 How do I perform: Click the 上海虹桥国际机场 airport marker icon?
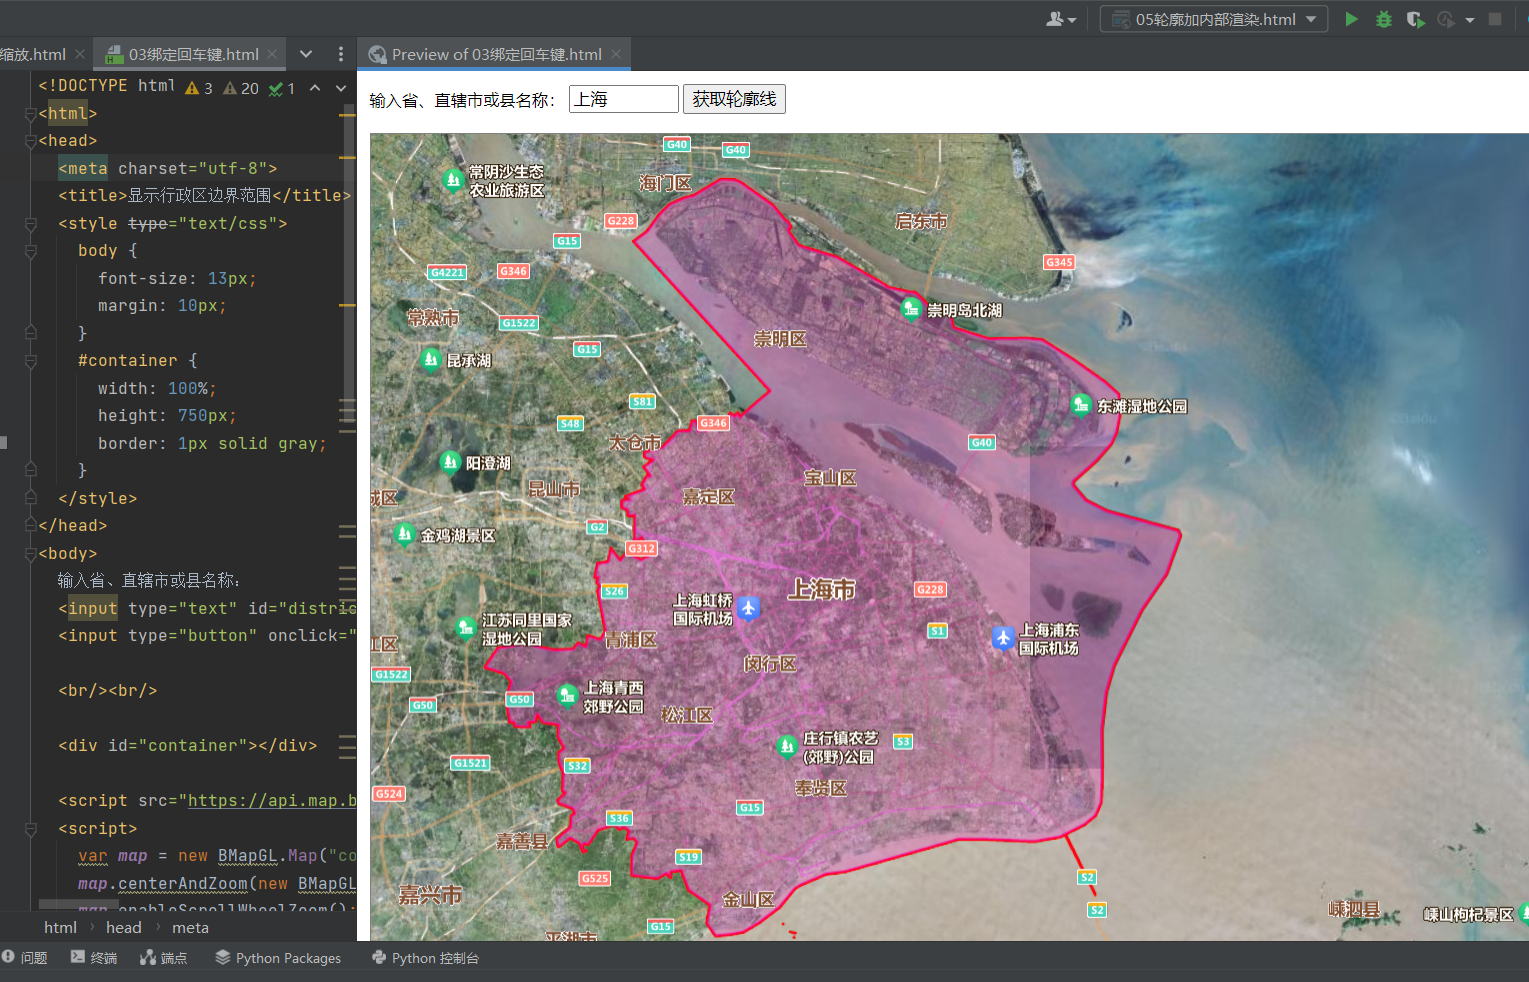[748, 607]
